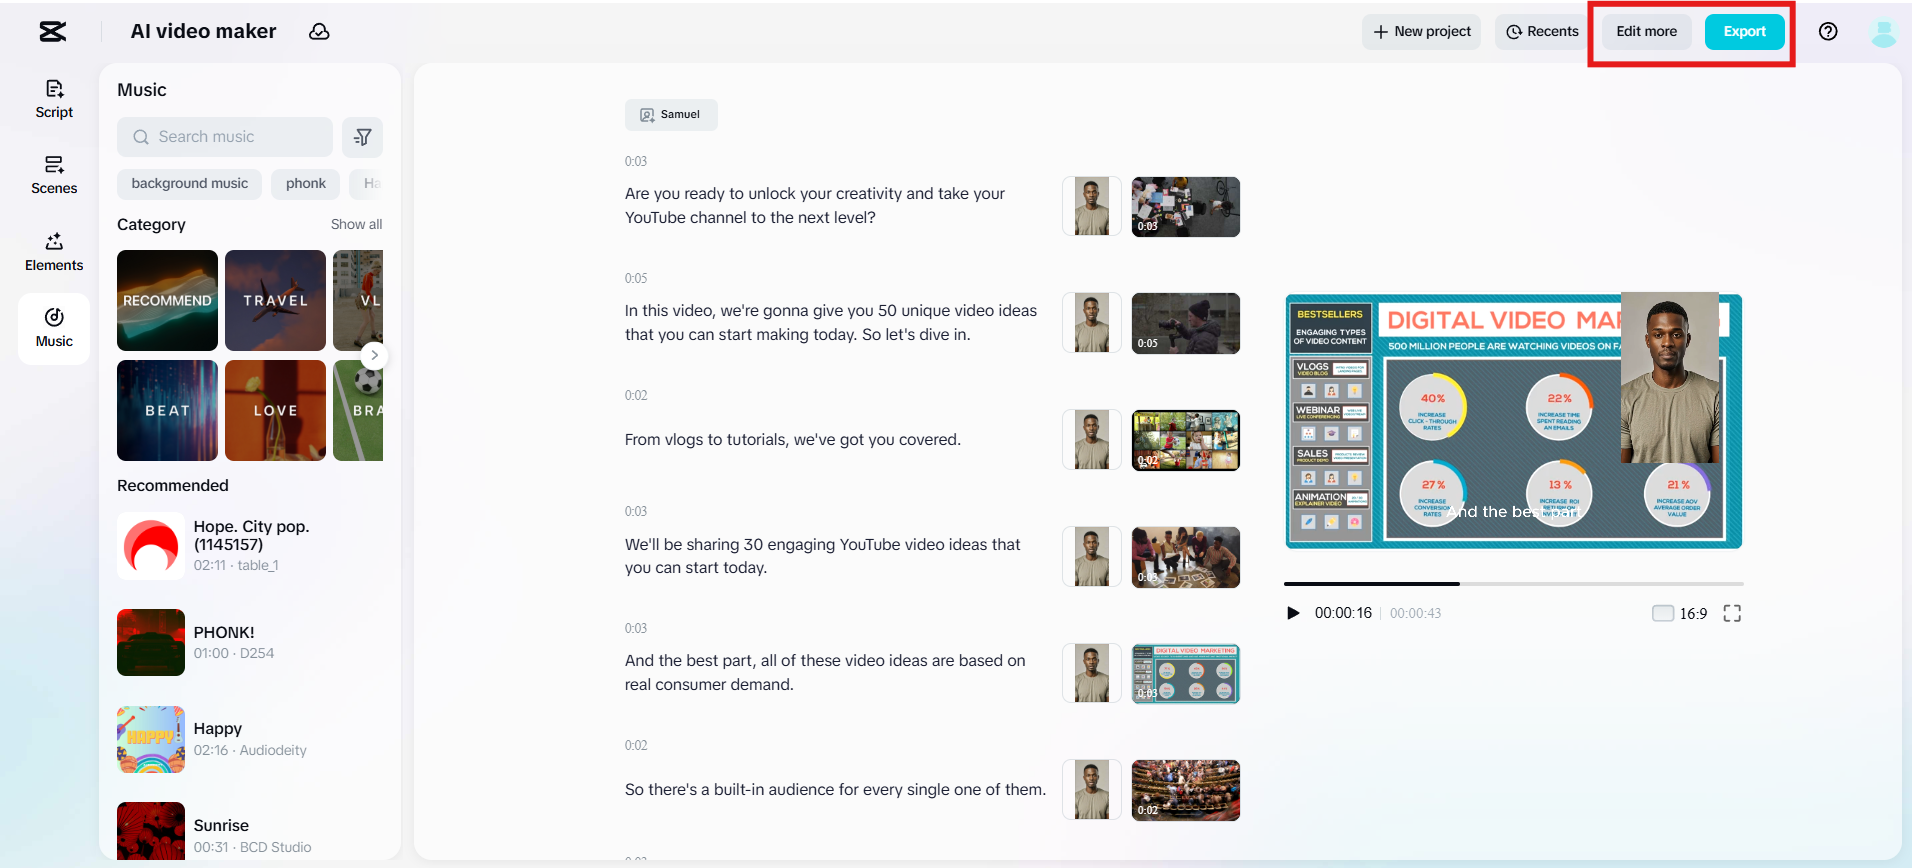Choose the phonk tag chip
The image size is (1912, 868).
305,184
